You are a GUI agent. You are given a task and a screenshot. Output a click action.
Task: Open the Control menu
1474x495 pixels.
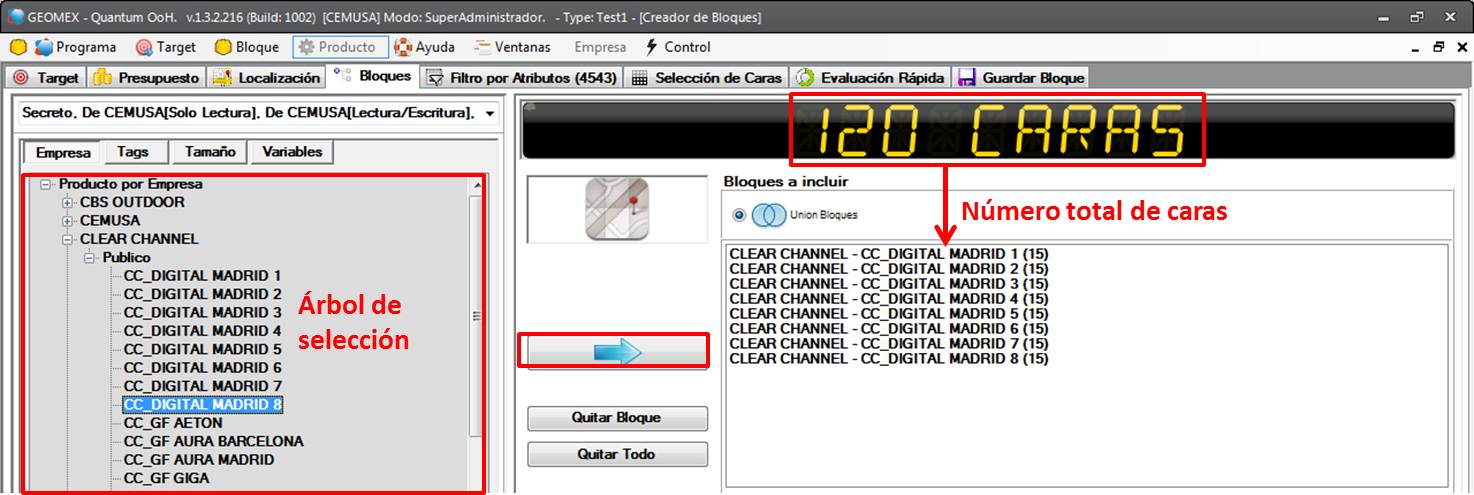point(677,47)
